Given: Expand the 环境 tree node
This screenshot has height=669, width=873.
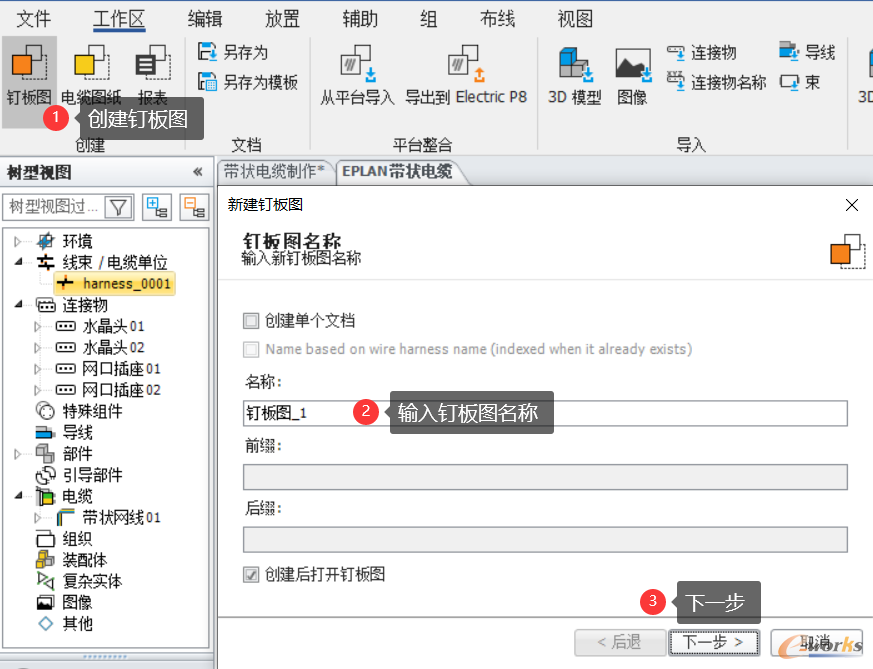Looking at the screenshot, I should point(18,242).
